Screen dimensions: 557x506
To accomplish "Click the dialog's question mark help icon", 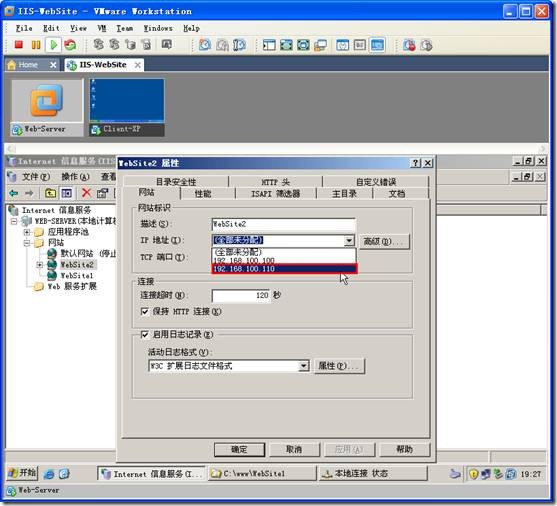I will click(x=415, y=163).
